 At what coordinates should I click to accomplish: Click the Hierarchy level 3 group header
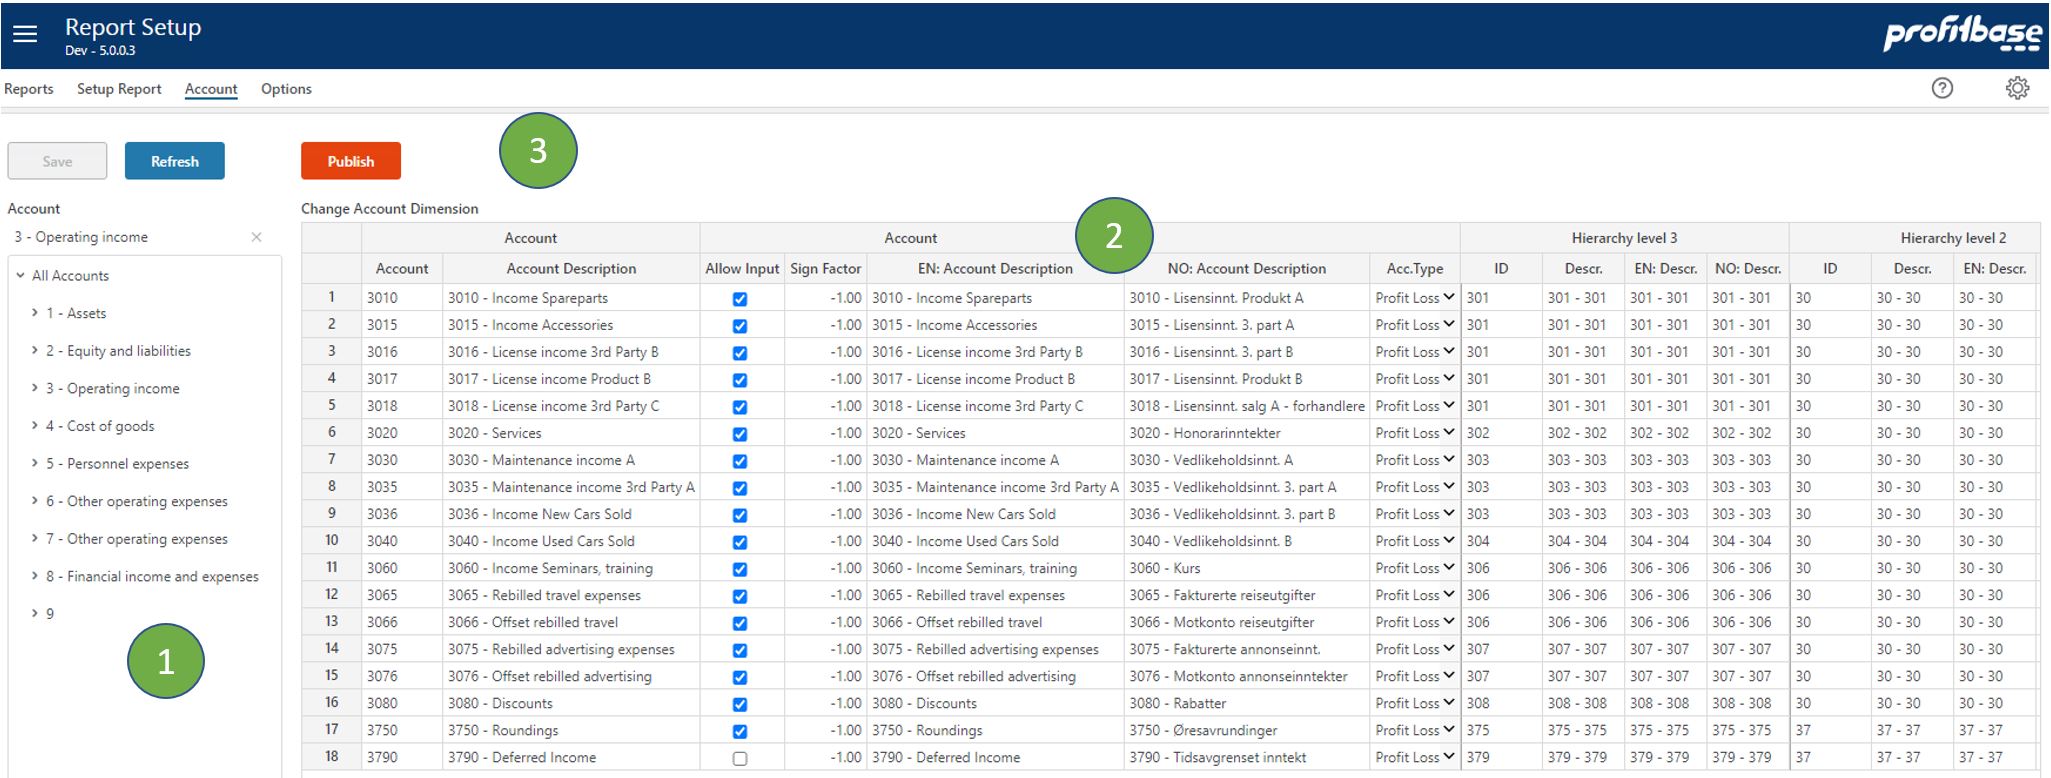point(1624,238)
